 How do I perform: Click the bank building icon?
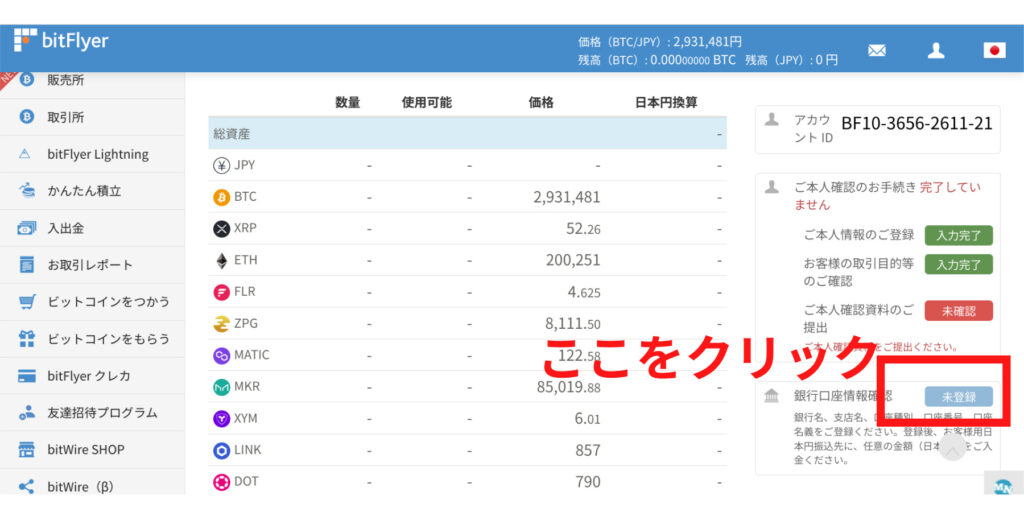771,396
